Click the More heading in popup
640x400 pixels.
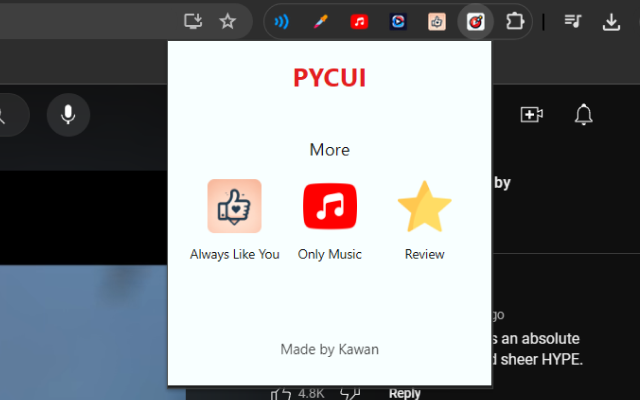click(x=329, y=150)
